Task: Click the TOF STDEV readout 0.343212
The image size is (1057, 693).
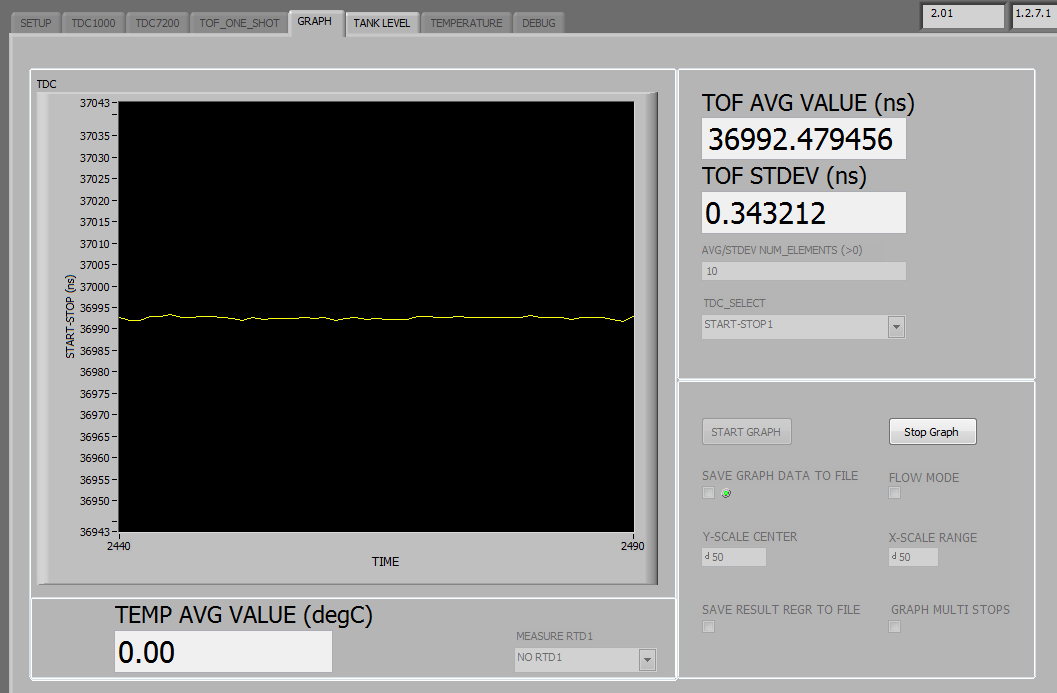Action: click(x=804, y=213)
